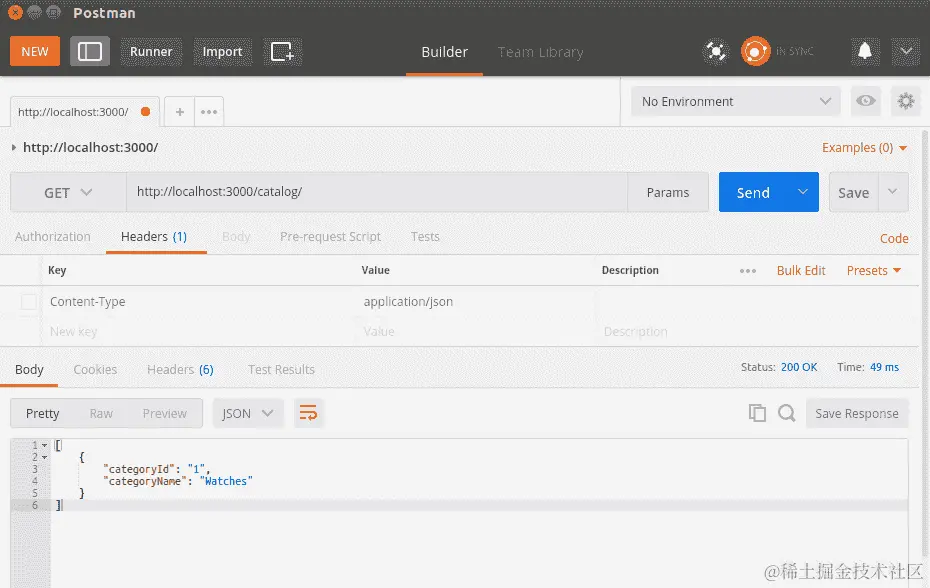Click the new header Value field
This screenshot has height=588, width=930.
[x=476, y=331]
